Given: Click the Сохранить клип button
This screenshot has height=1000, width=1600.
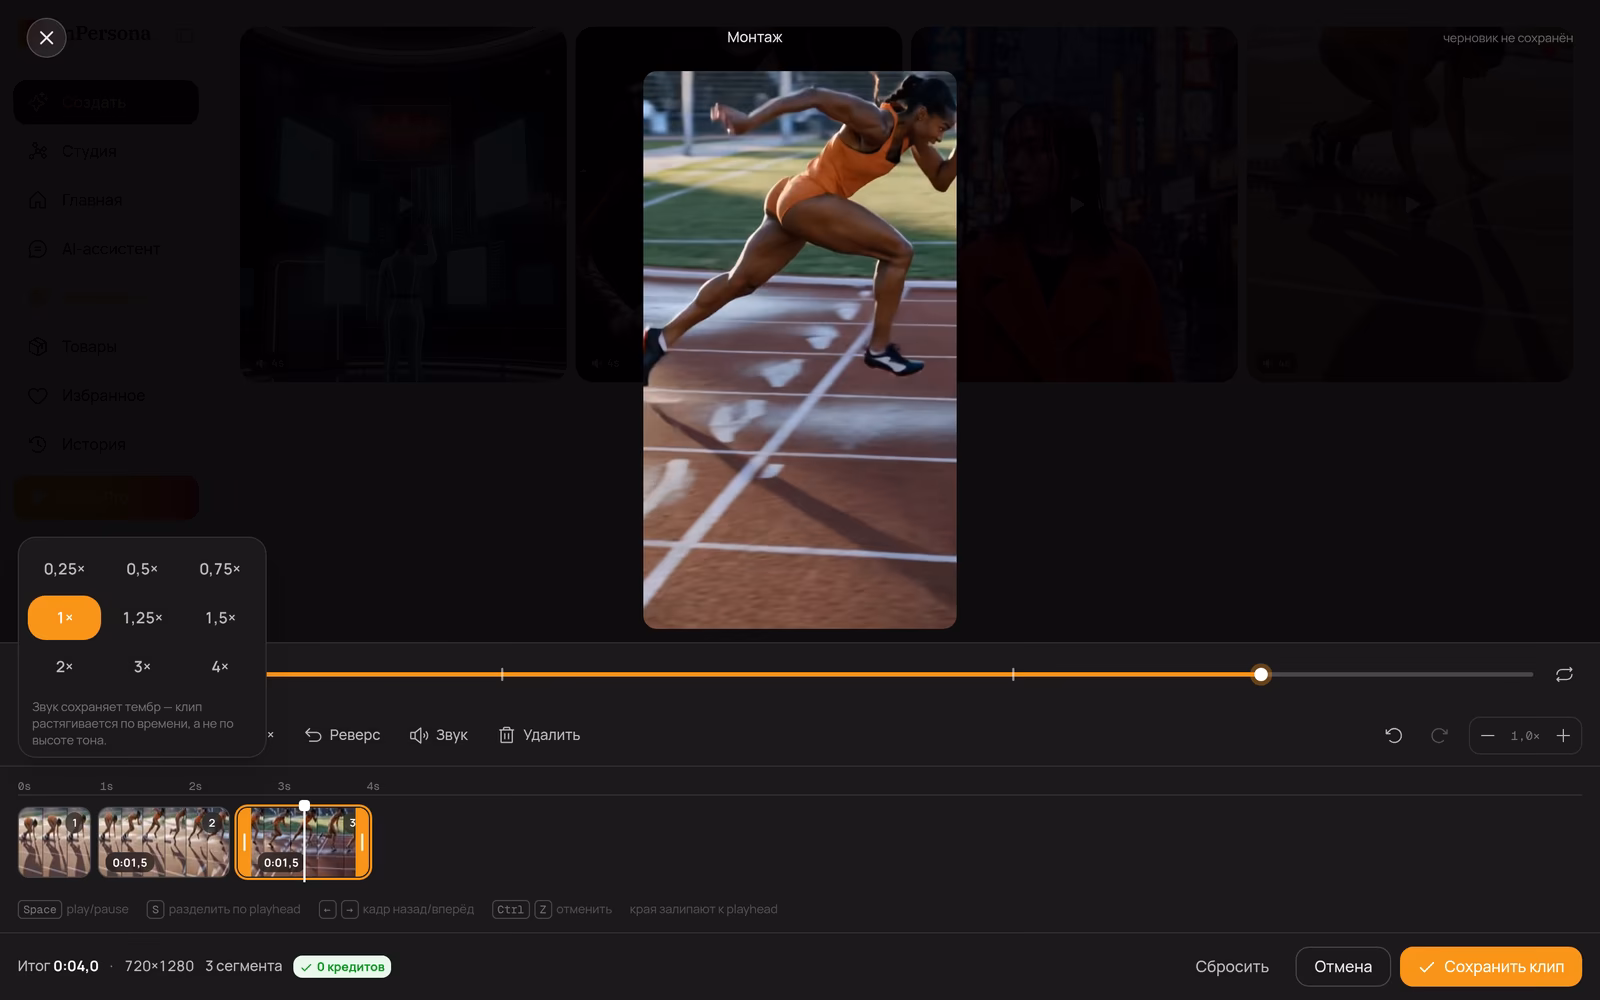Looking at the screenshot, I should (x=1491, y=967).
